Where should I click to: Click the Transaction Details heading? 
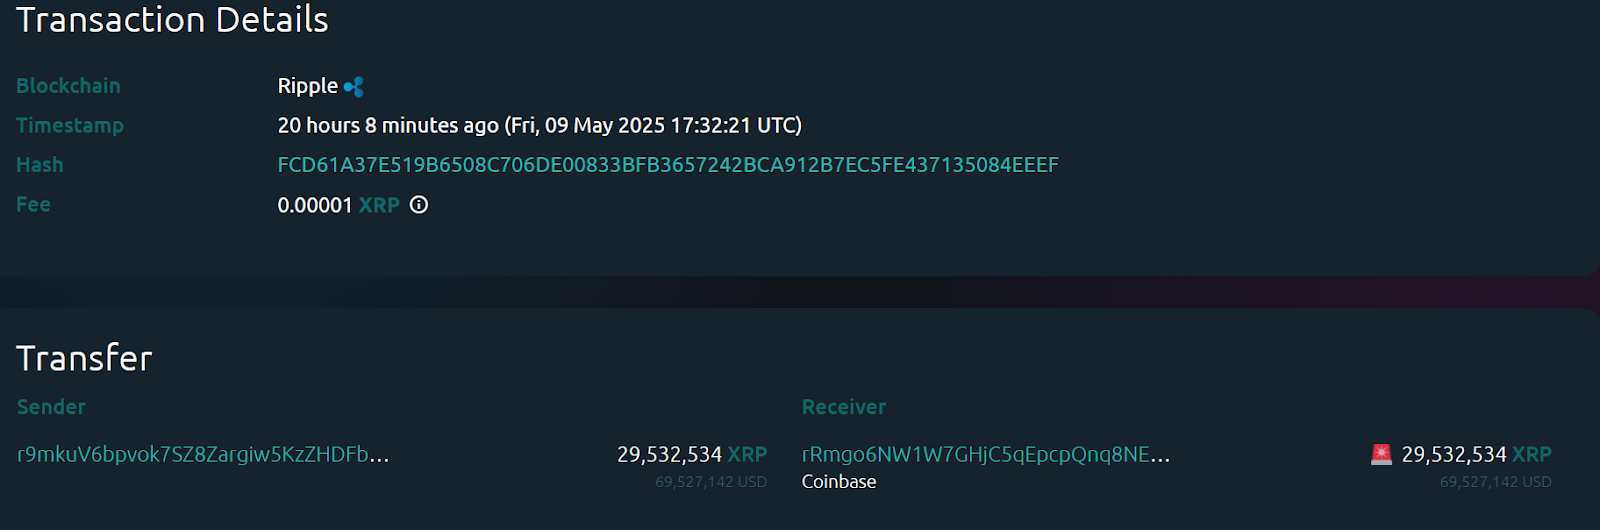[x=172, y=20]
